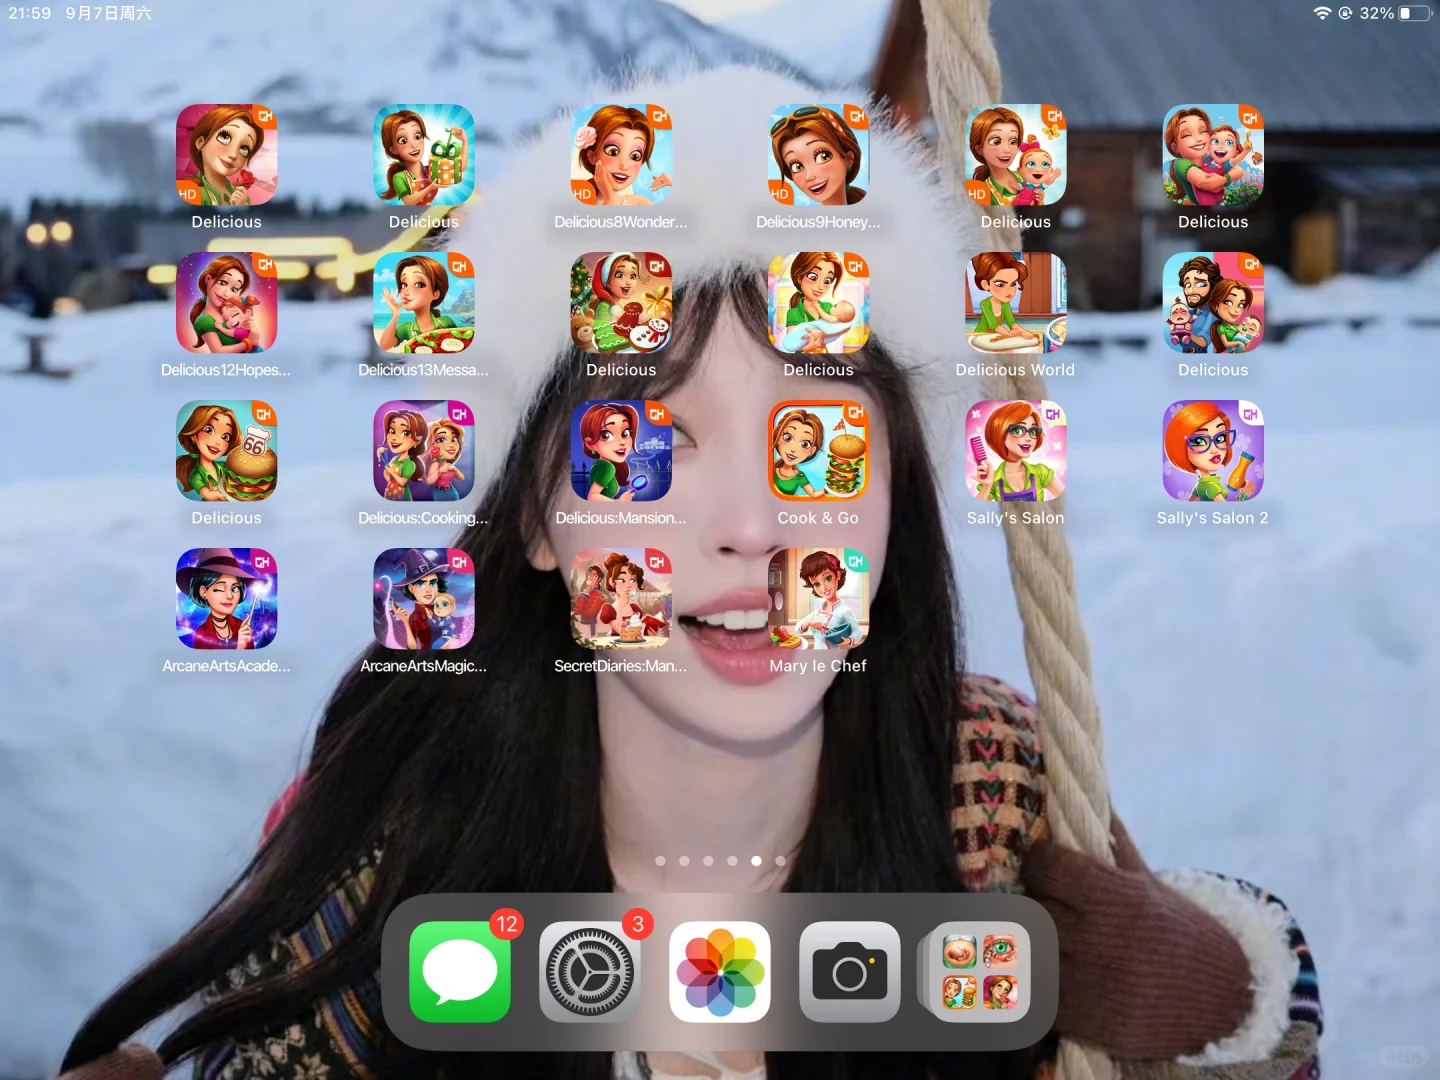Open the Delicious game with the Route 66 burger
This screenshot has height=1080, width=1440.
click(x=226, y=451)
